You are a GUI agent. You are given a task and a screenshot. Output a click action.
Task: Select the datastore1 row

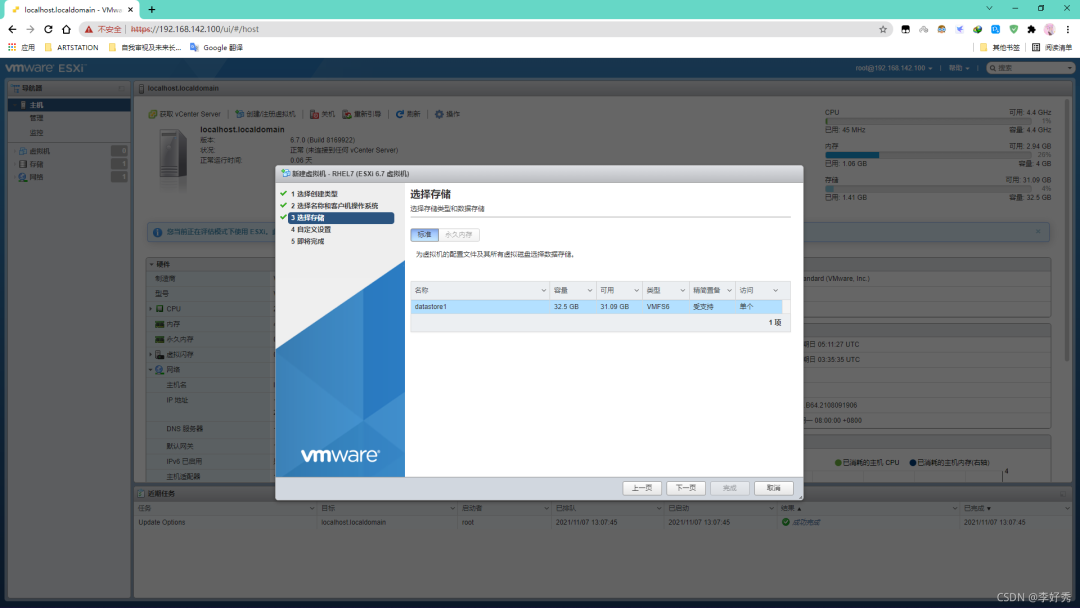(596, 306)
